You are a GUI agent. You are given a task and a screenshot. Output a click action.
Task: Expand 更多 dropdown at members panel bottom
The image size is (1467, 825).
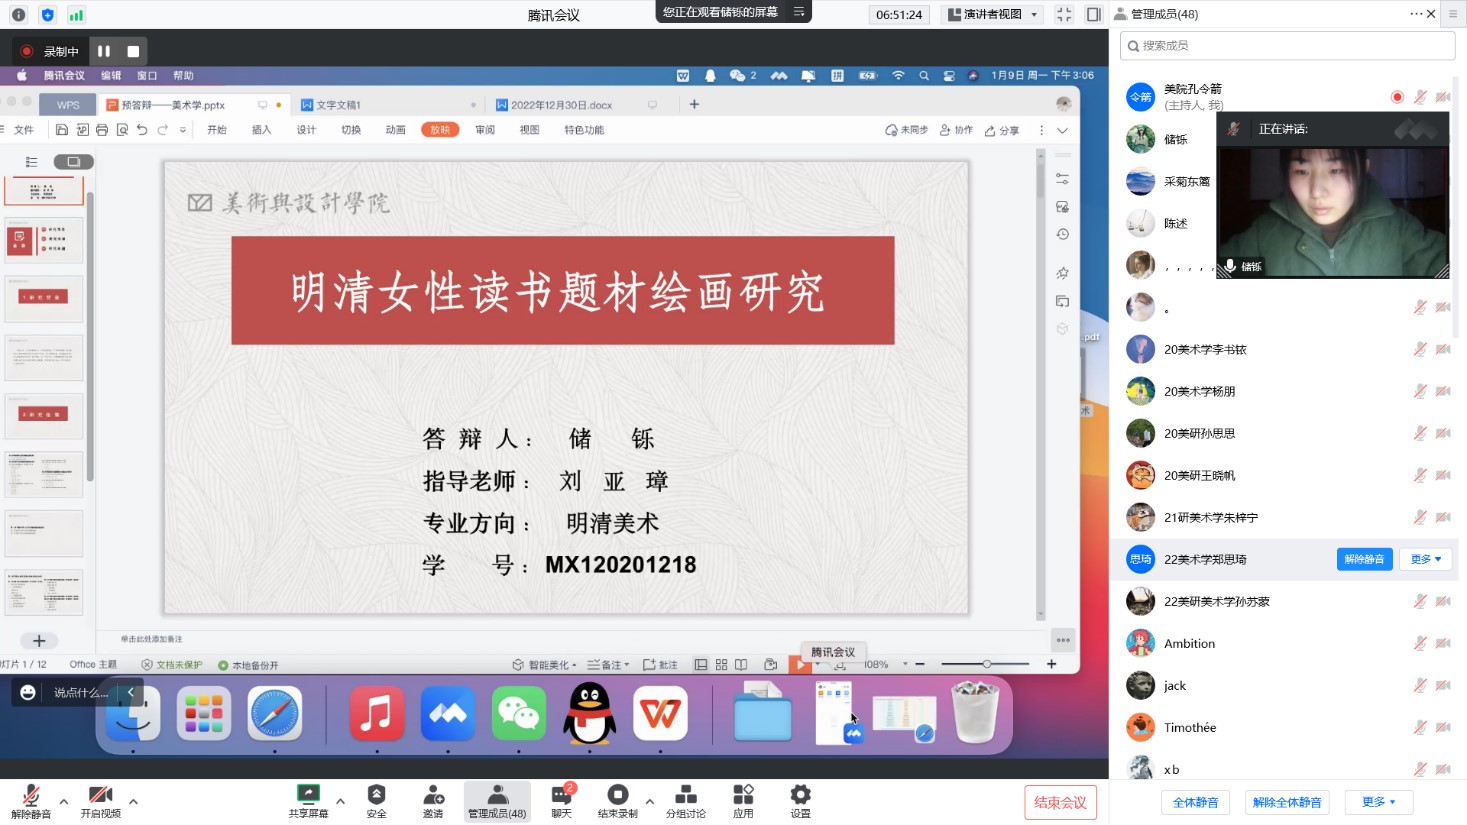tap(1378, 802)
